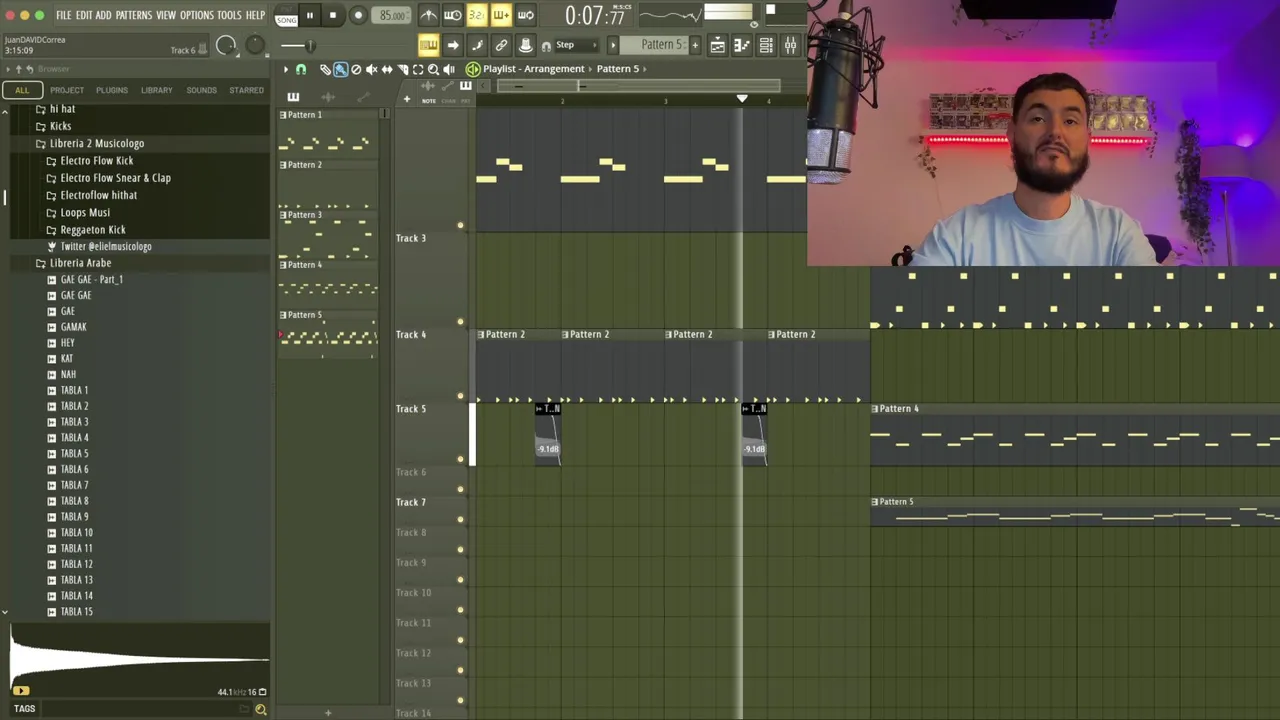Select the Playback speaker tool in playlist
This screenshot has height=720, width=1280.
pos(449,69)
